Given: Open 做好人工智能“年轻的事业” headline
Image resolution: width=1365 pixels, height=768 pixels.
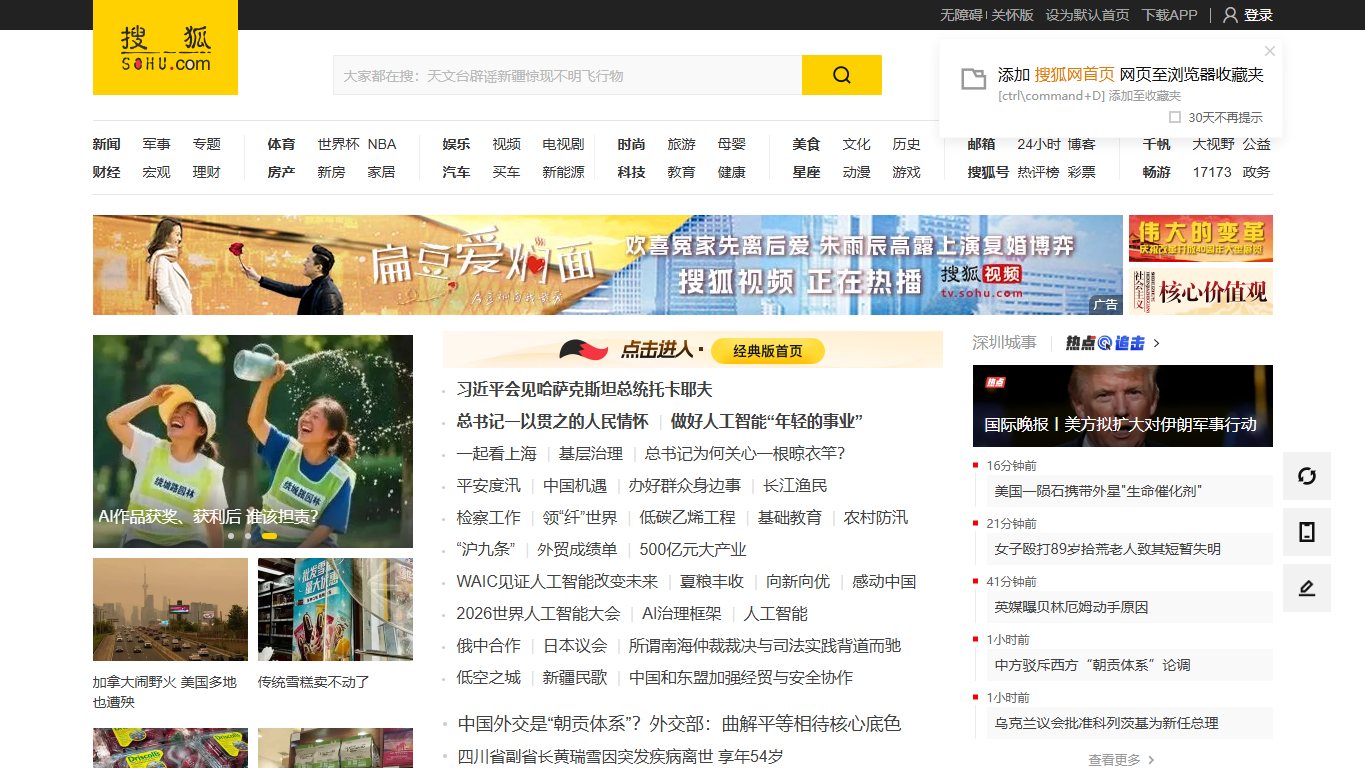Looking at the screenshot, I should (767, 421).
